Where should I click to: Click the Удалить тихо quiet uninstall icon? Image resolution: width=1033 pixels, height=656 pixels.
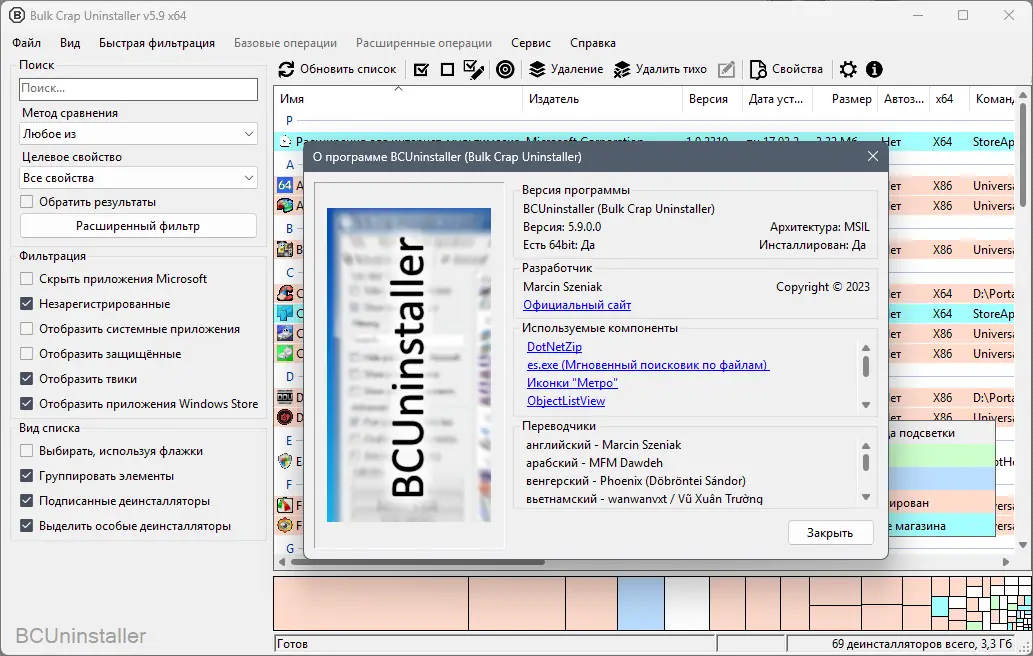click(x=622, y=69)
